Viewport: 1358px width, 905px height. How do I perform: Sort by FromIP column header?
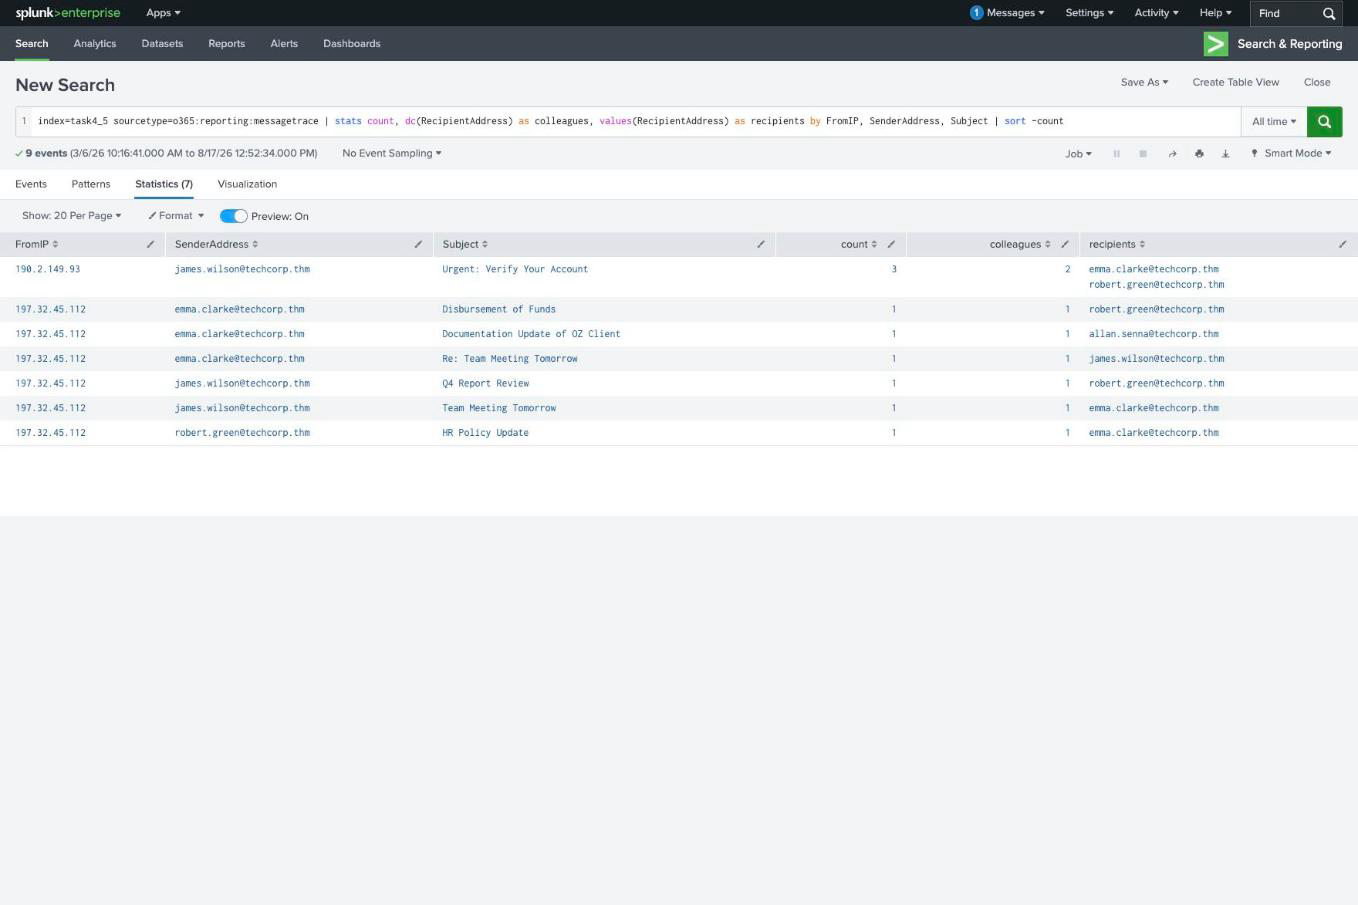tap(36, 244)
